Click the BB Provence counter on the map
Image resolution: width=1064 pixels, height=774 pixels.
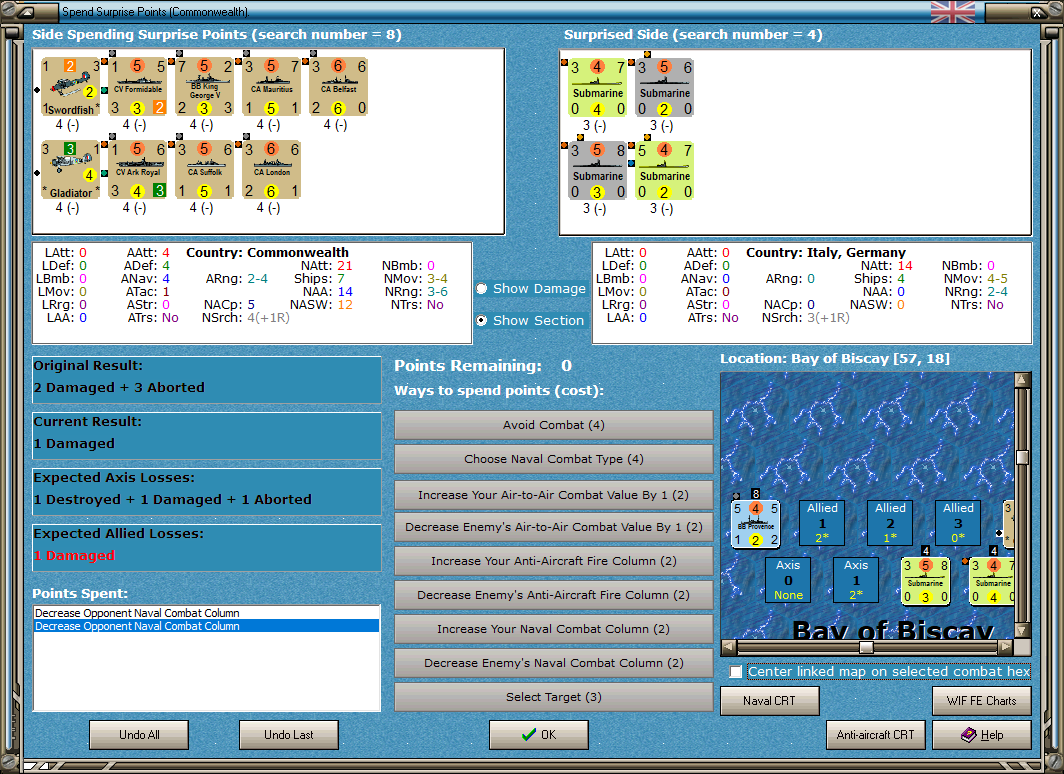[755, 524]
